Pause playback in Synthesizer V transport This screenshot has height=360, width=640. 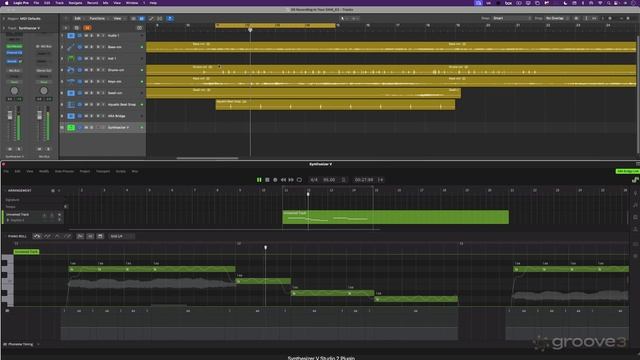(x=259, y=180)
